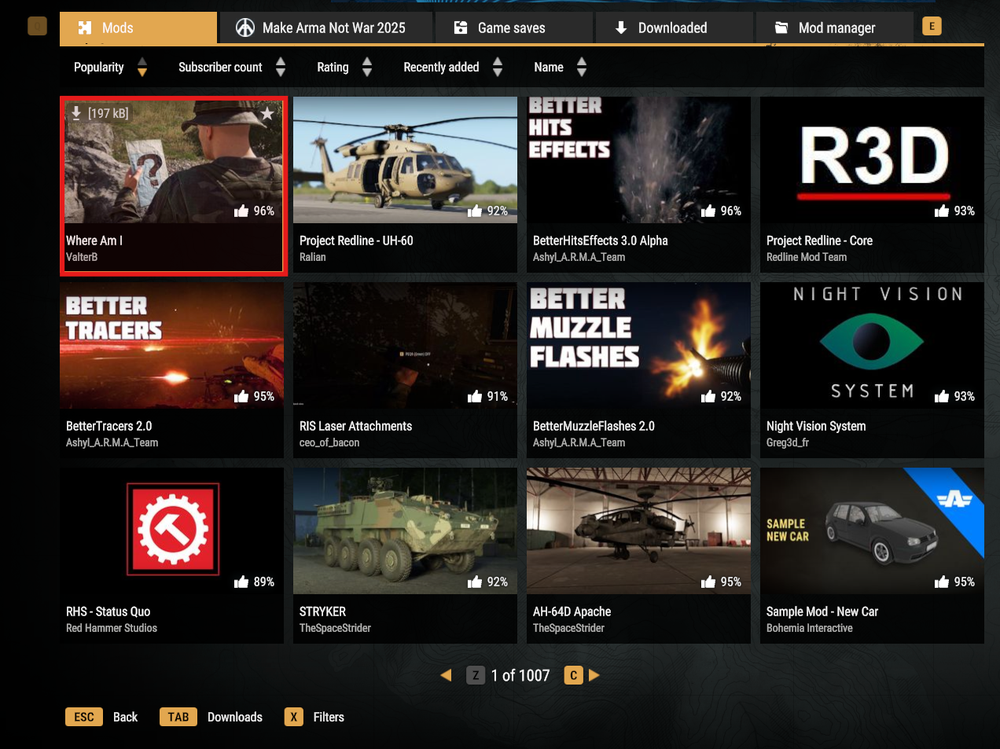Open the STRYKER vehicle thumbnail
This screenshot has height=749, width=1000.
[x=405, y=531]
